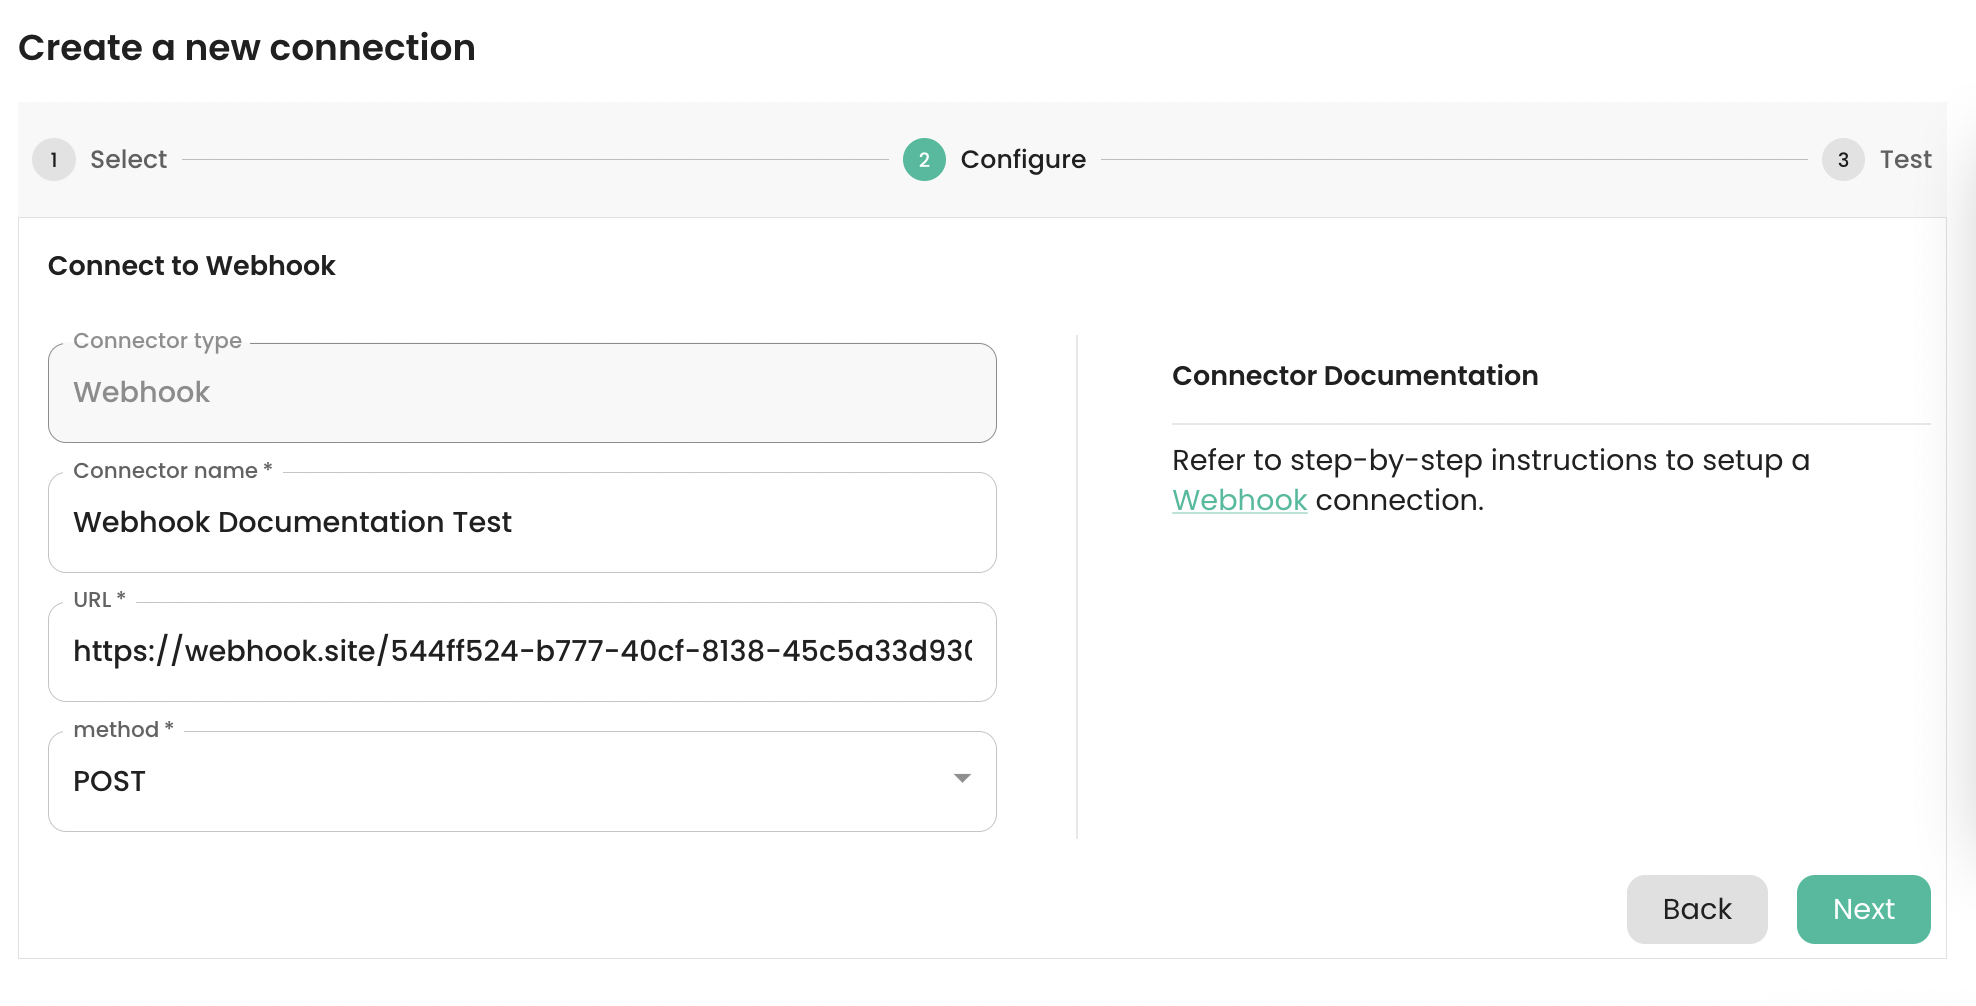Click the Next button
Image resolution: width=1976 pixels, height=1006 pixels.
(1863, 909)
